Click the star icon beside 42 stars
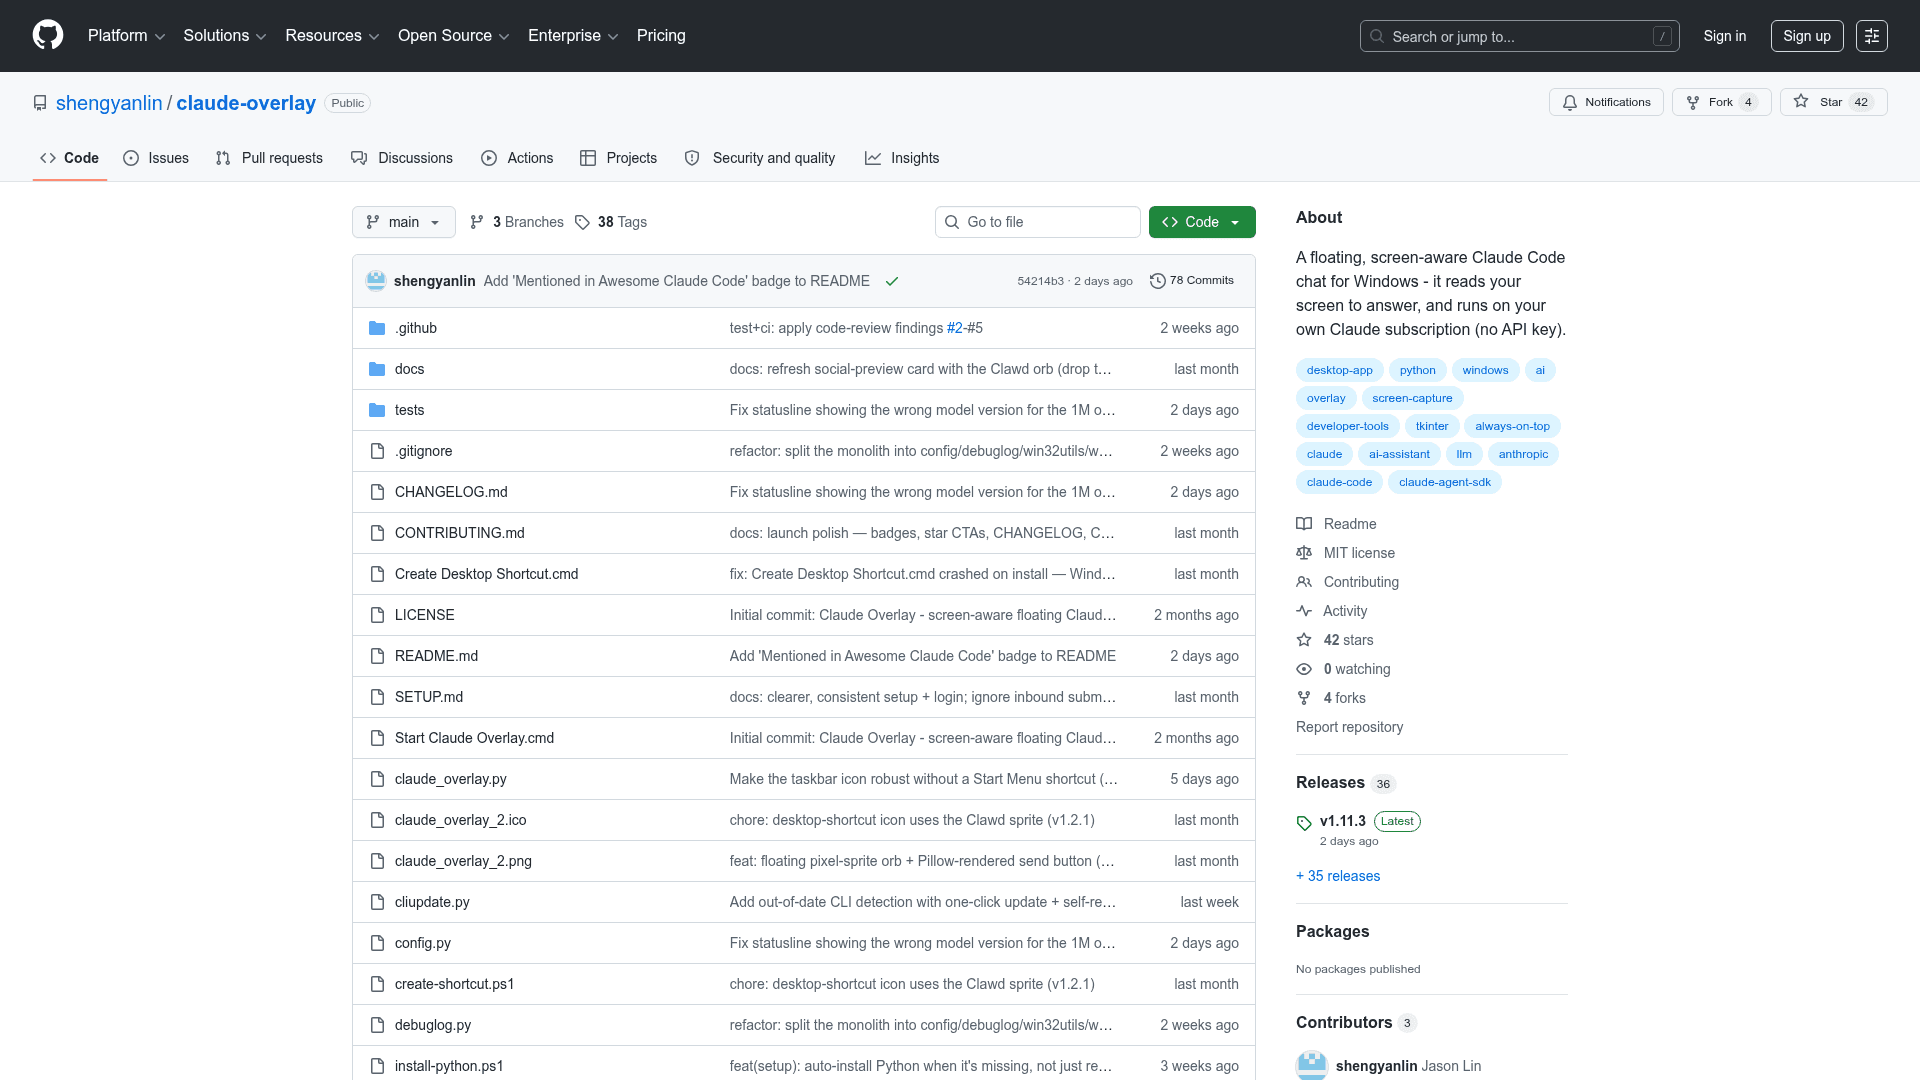 tap(1304, 640)
